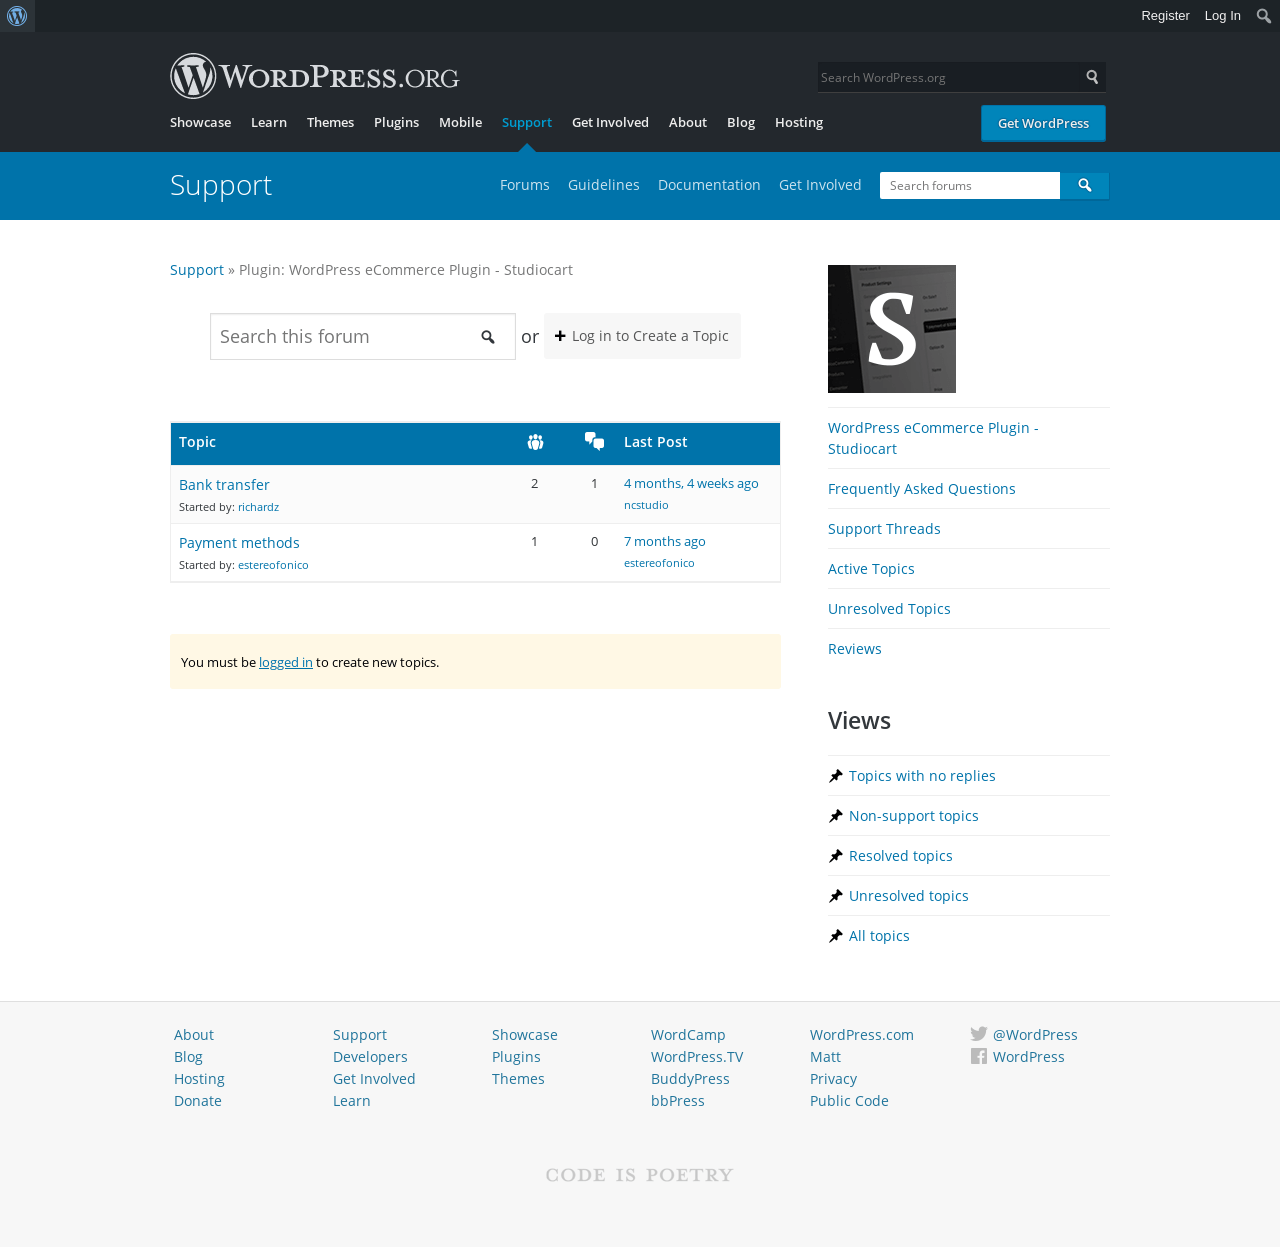The width and height of the screenshot is (1280, 1247).
Task: Open WordPress eCommerce Plugin - Studiocart link
Action: click(x=933, y=438)
